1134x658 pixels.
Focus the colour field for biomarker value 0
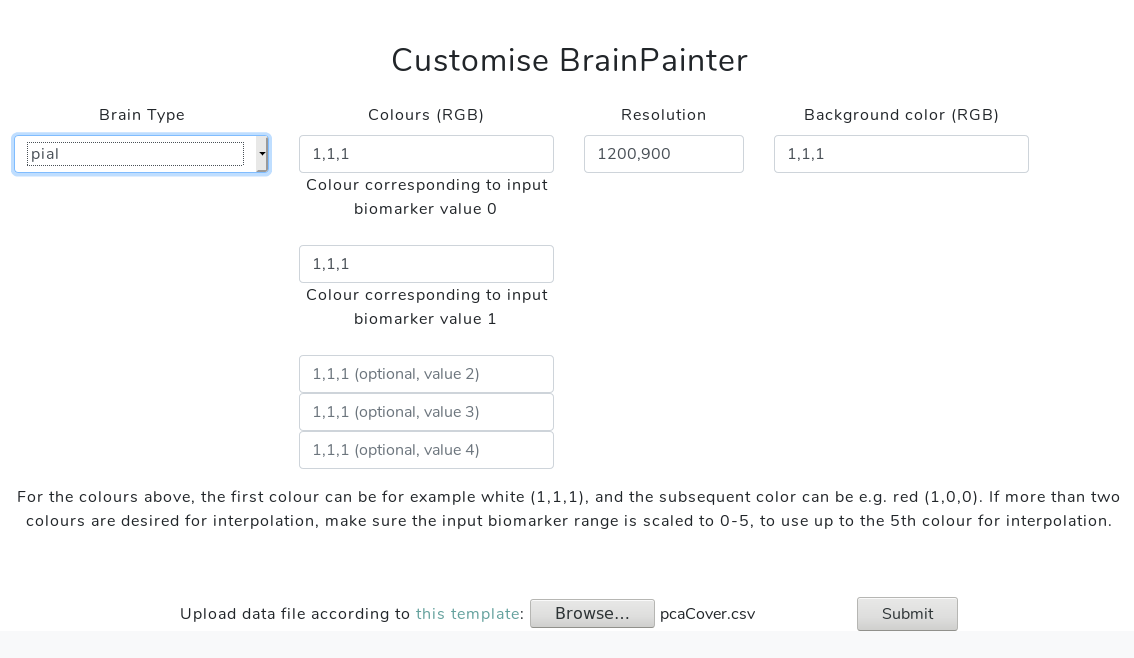(426, 154)
